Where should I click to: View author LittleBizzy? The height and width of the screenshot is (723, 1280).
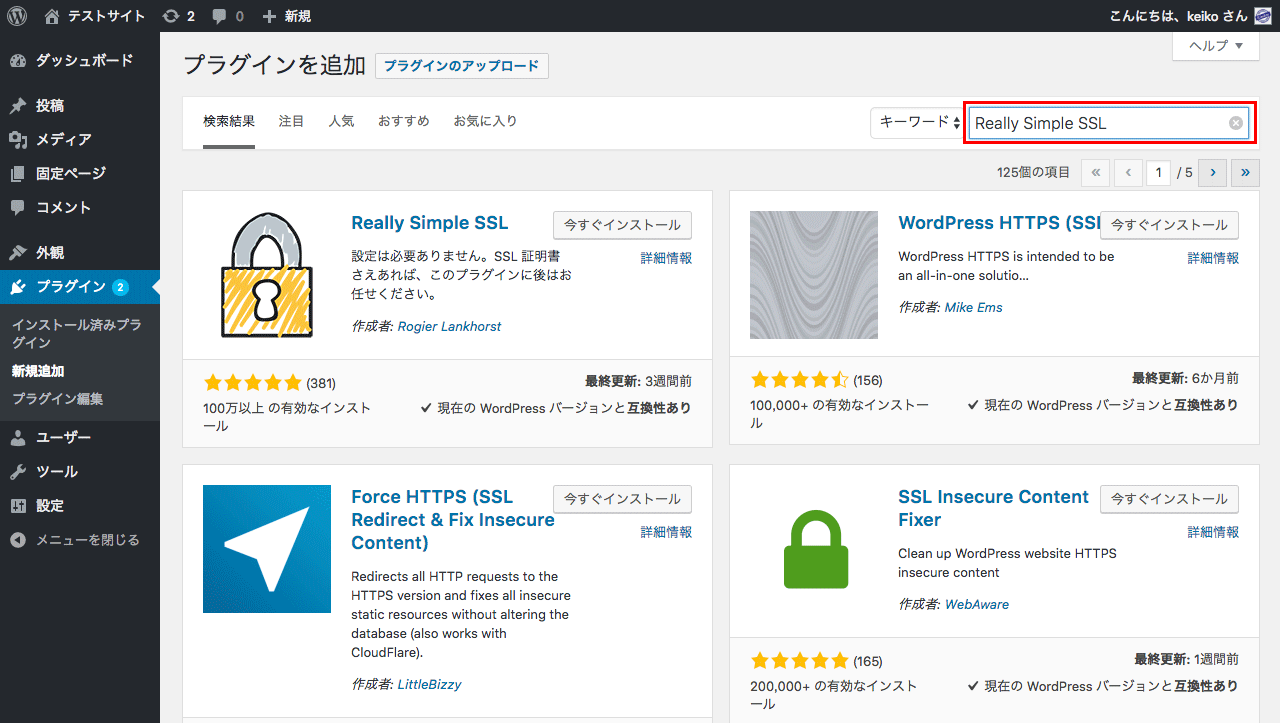point(429,684)
